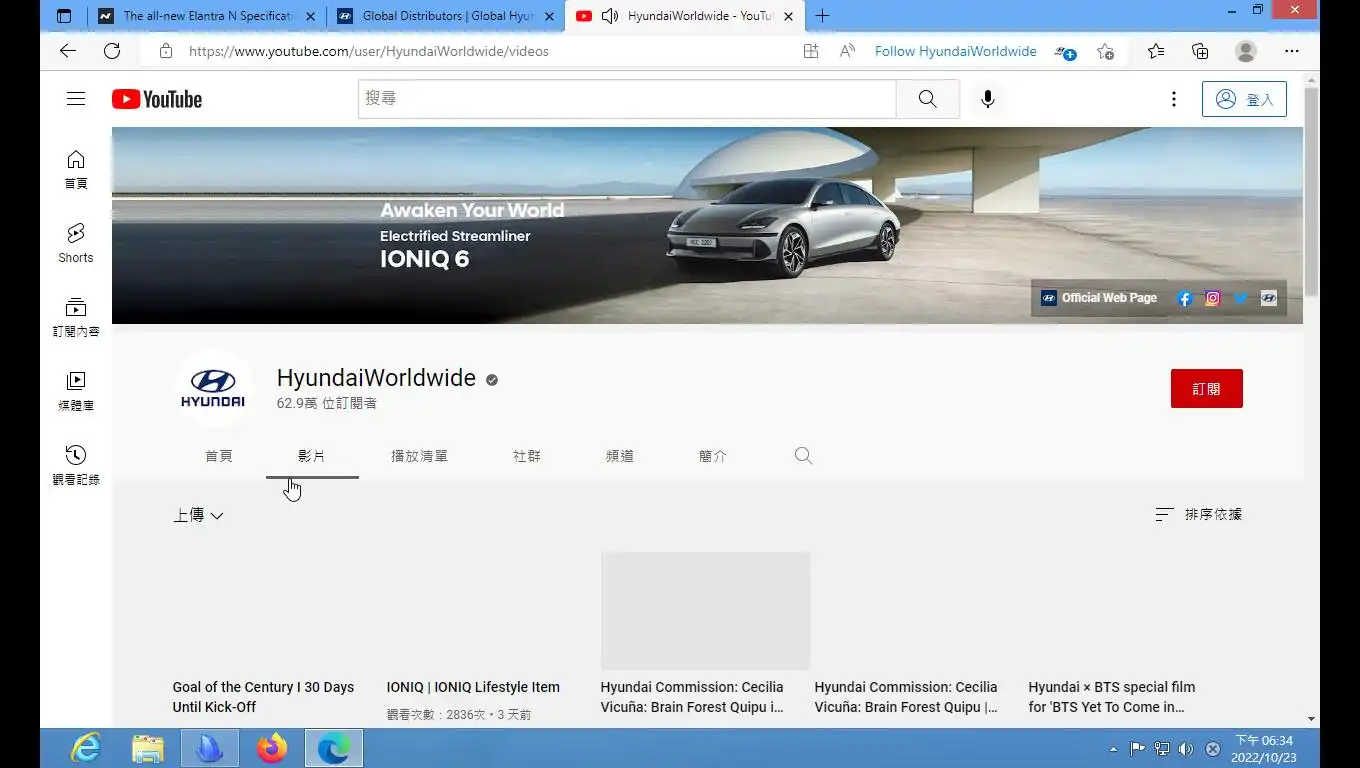Switch to the Elantra N Specifications tab
Image resolution: width=1360 pixels, height=768 pixels.
click(x=205, y=16)
